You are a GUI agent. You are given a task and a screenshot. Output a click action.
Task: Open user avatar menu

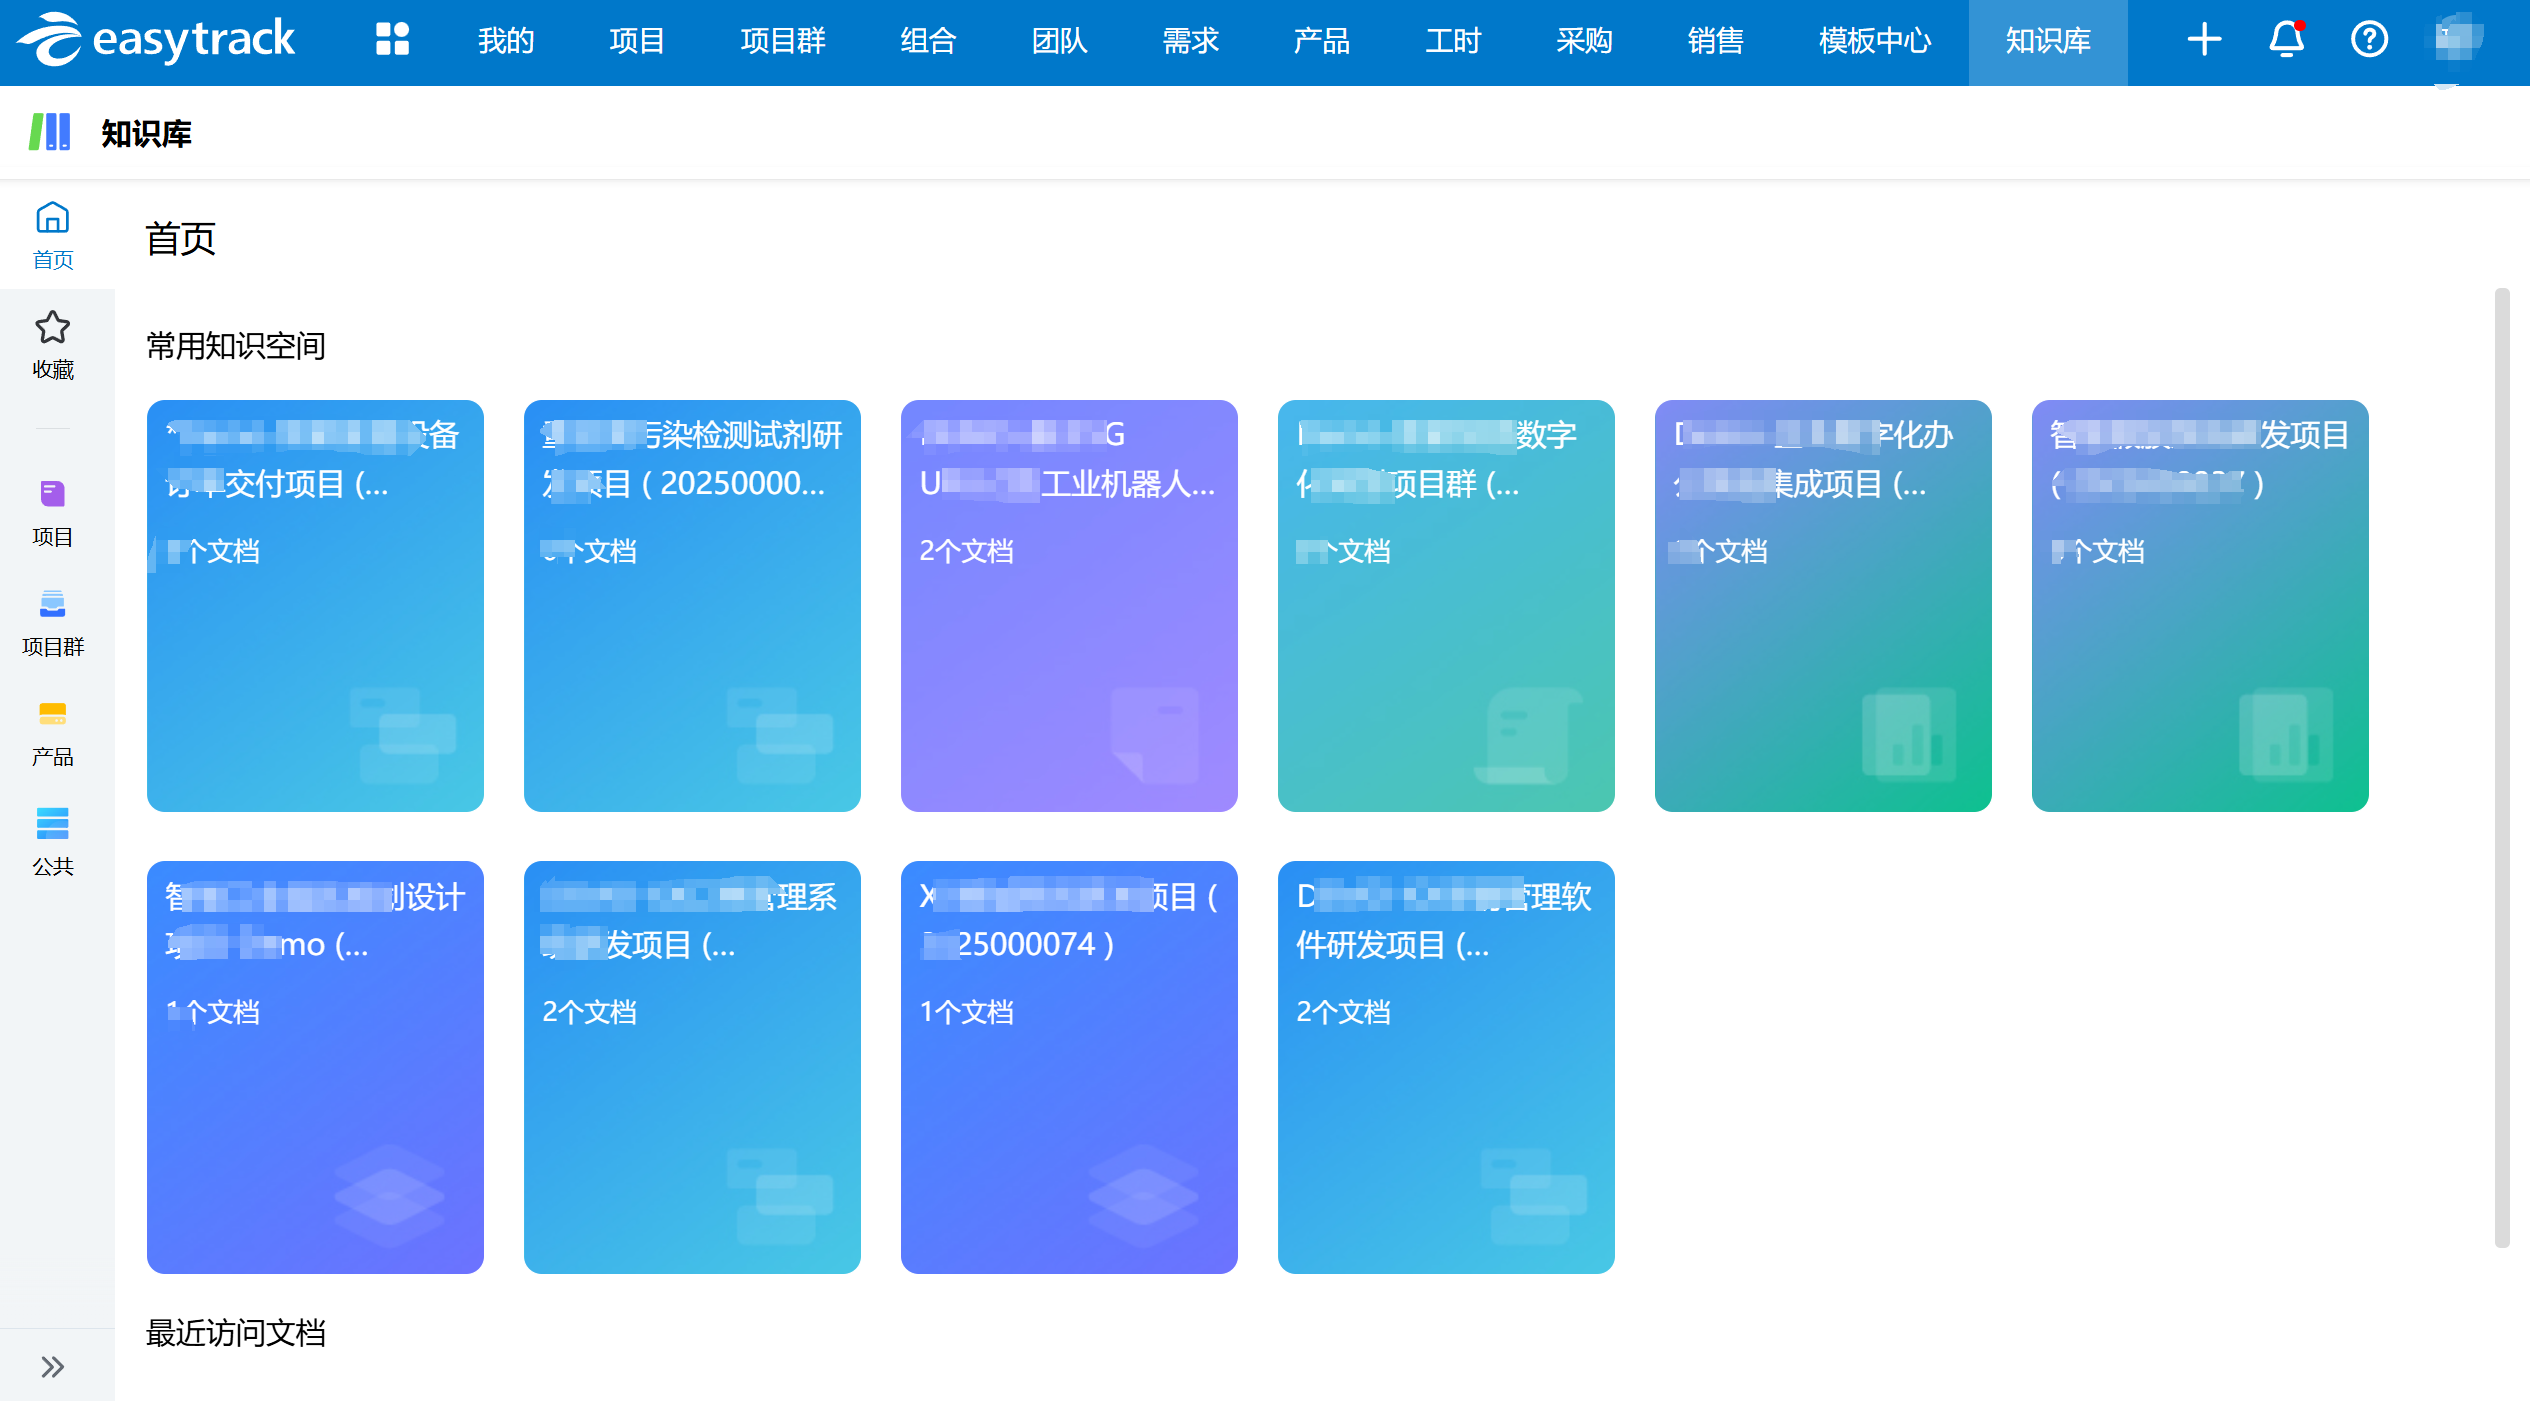[x=2455, y=40]
